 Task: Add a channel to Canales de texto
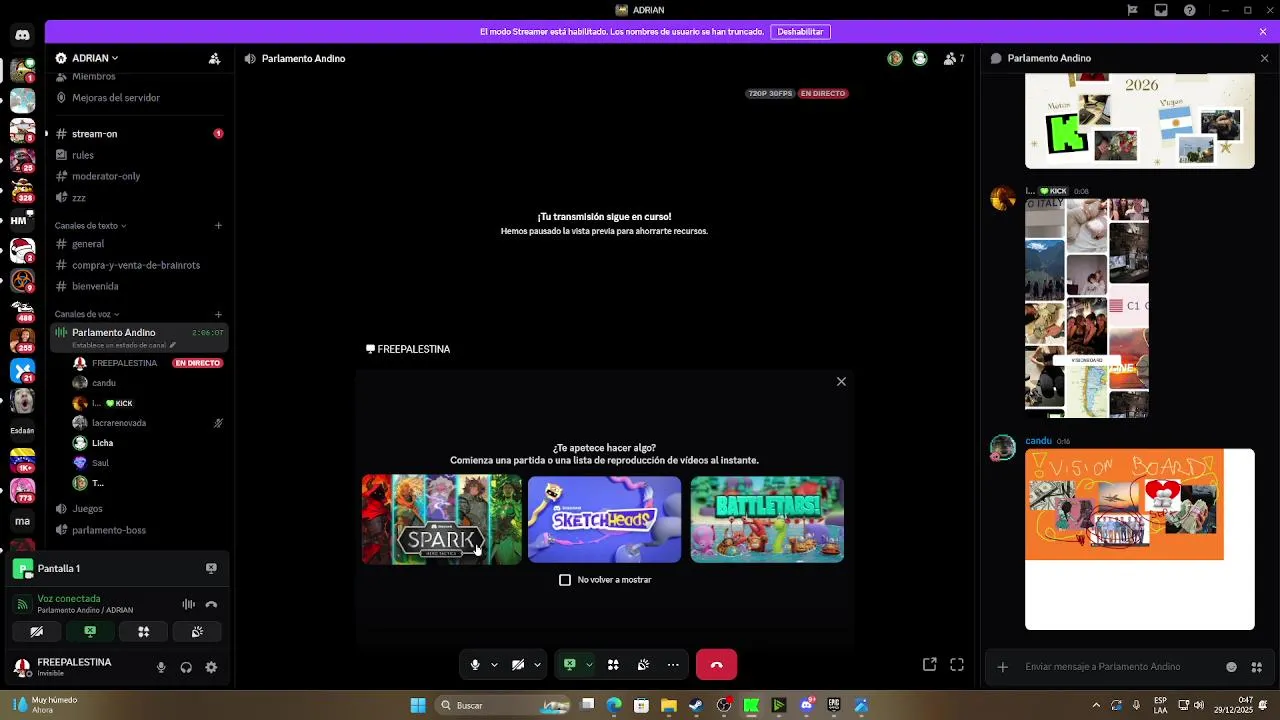click(218, 225)
